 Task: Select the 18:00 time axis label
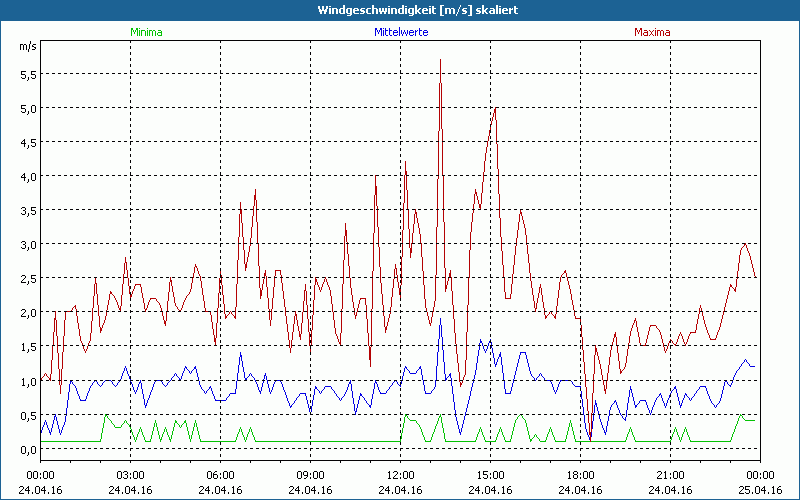click(580, 475)
